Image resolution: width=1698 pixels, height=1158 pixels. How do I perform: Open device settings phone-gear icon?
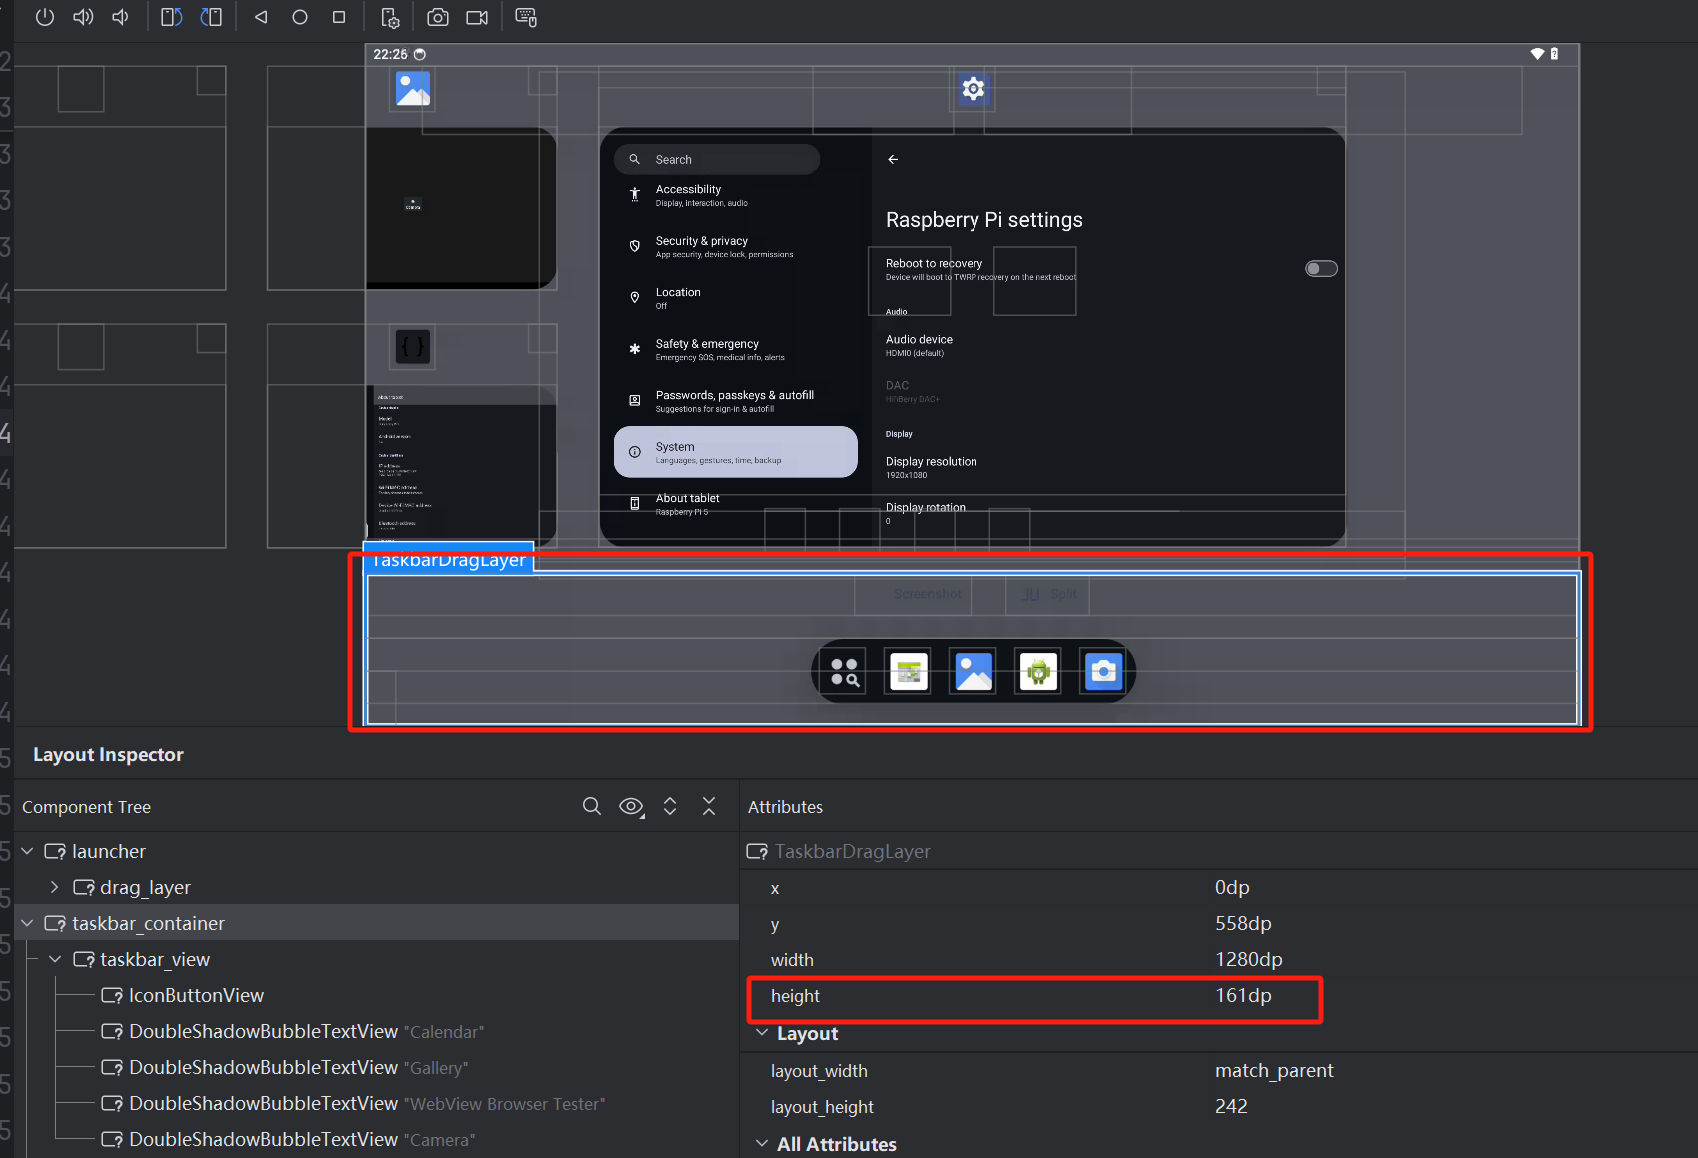coord(390,17)
